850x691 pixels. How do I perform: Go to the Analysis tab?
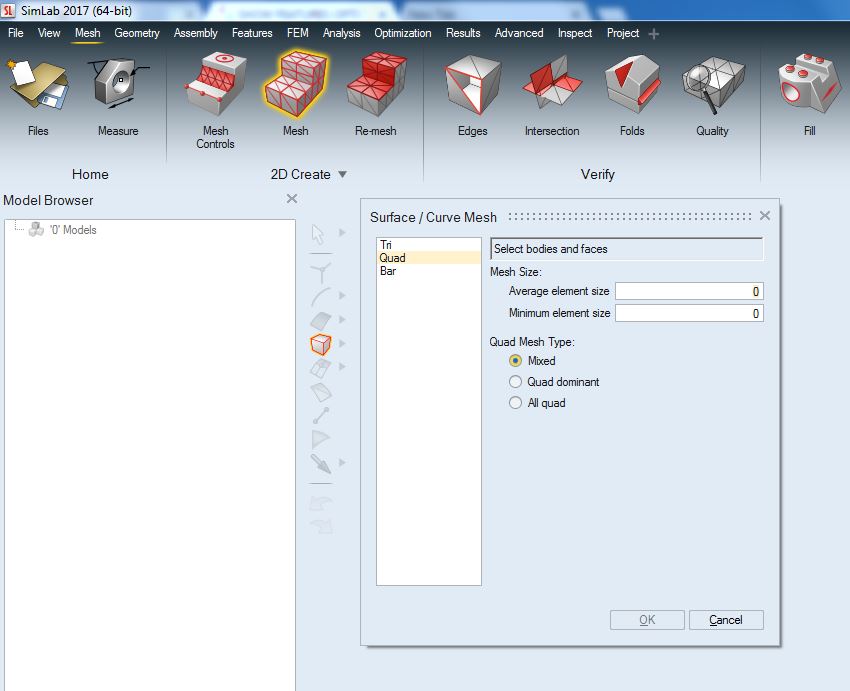click(342, 33)
